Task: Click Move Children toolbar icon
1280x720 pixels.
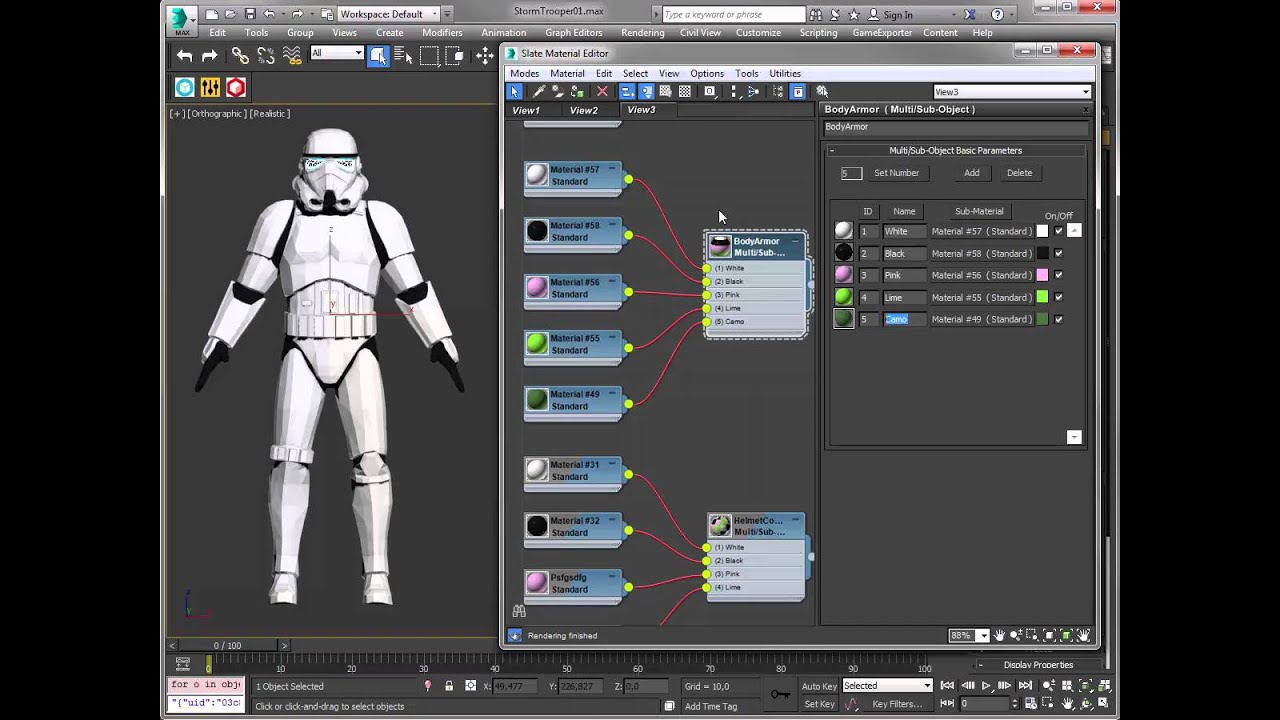Action: click(626, 91)
